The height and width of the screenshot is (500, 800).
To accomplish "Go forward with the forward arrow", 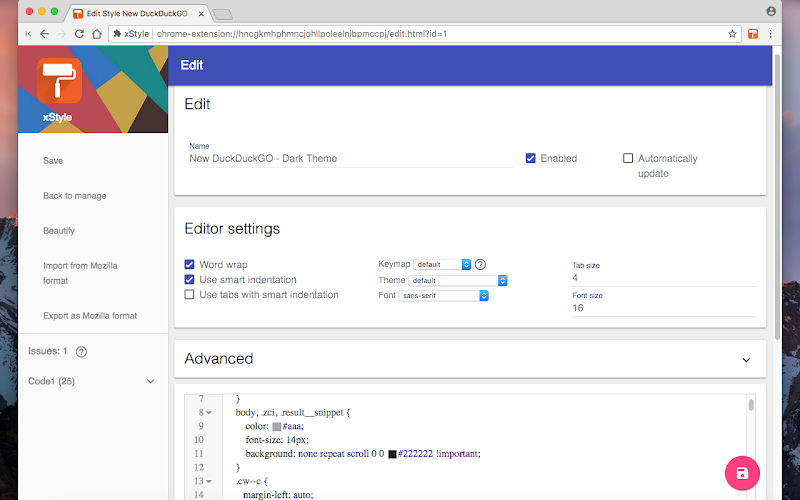I will [62, 34].
